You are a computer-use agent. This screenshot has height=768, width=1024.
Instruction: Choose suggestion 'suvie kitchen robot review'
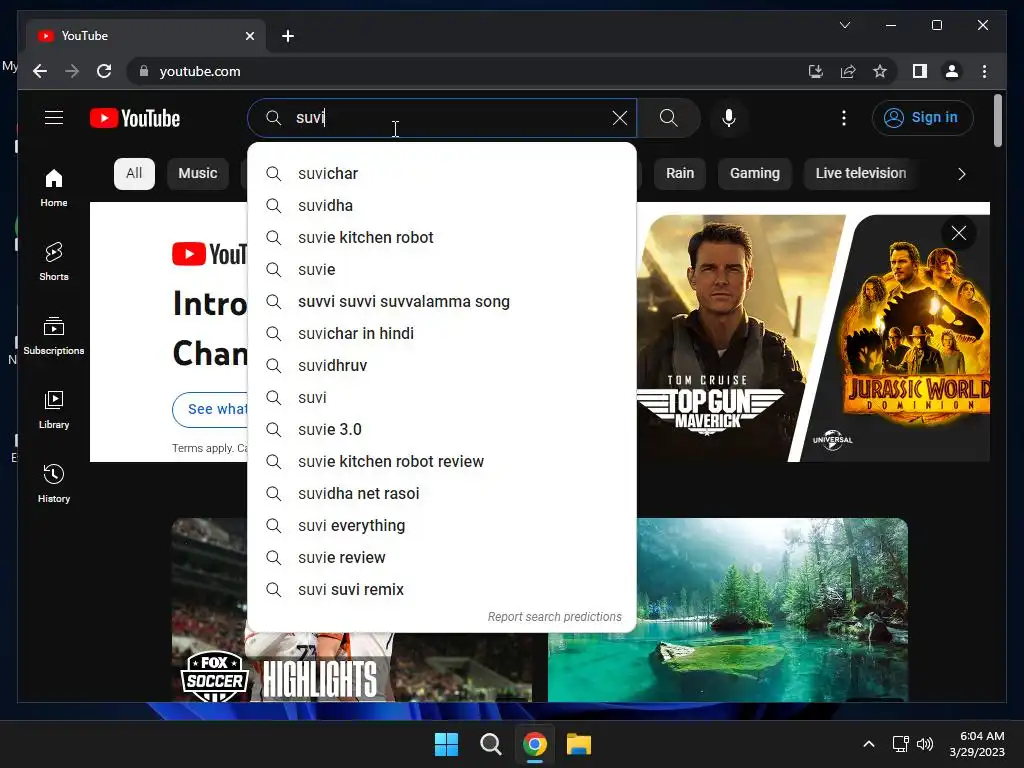(442, 462)
